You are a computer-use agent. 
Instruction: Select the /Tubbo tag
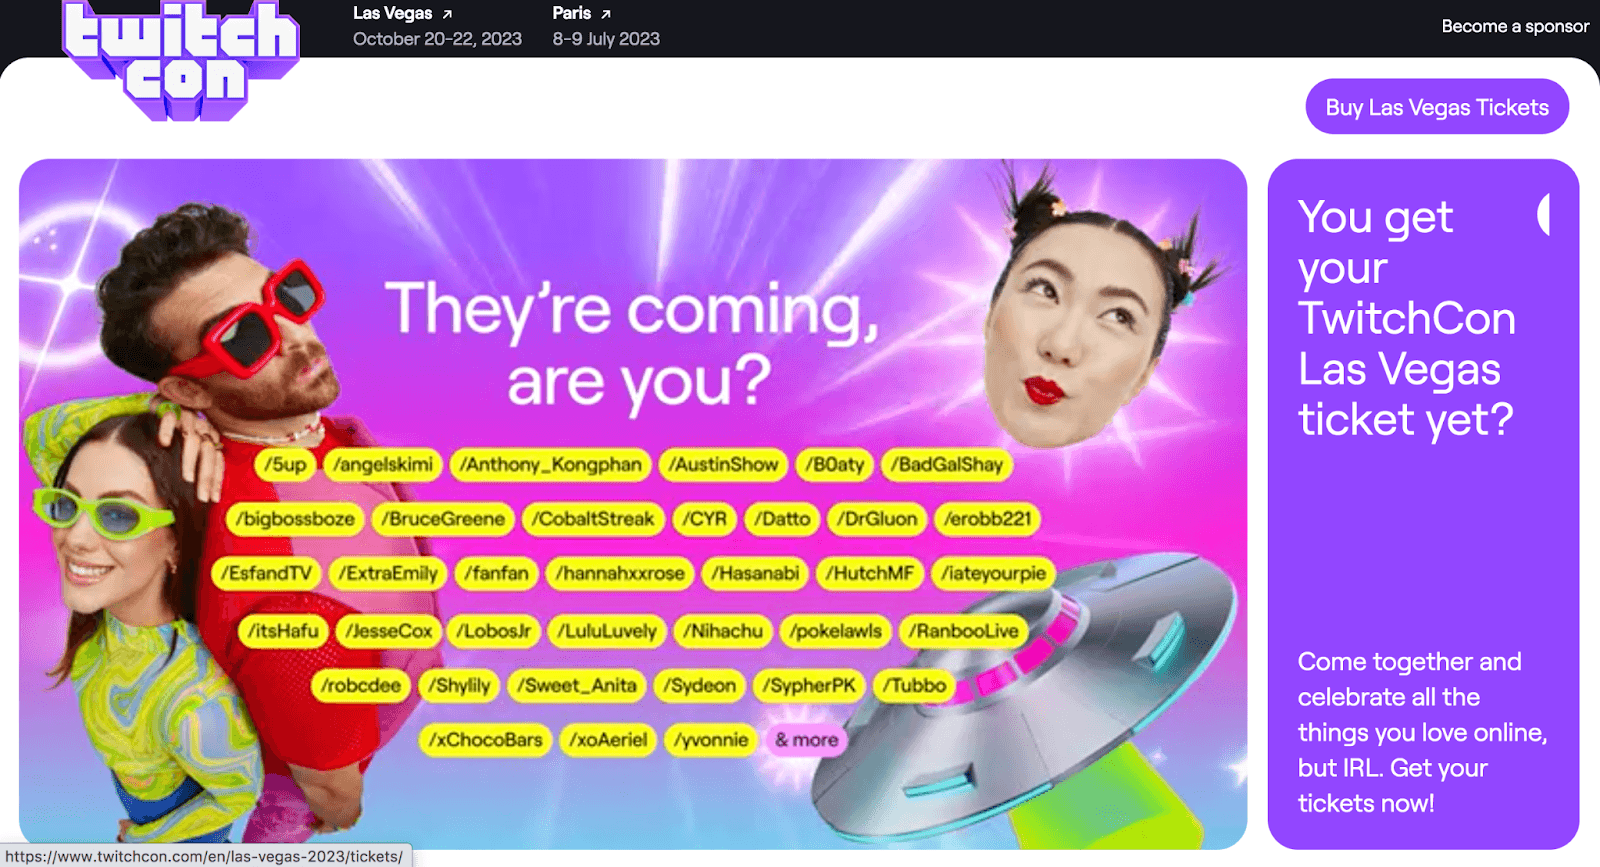914,686
